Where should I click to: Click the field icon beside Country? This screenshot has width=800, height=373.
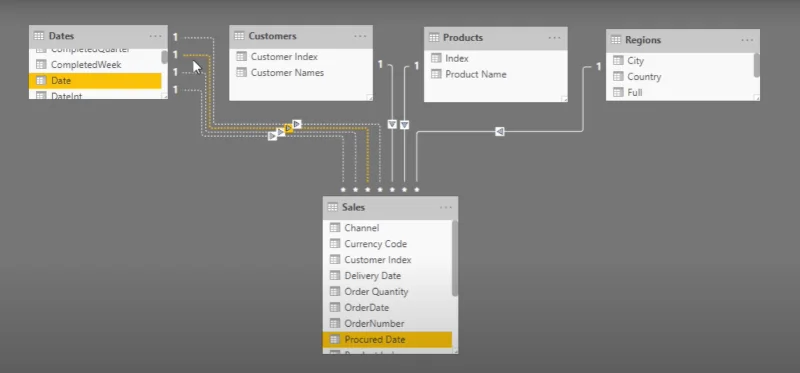pos(618,77)
